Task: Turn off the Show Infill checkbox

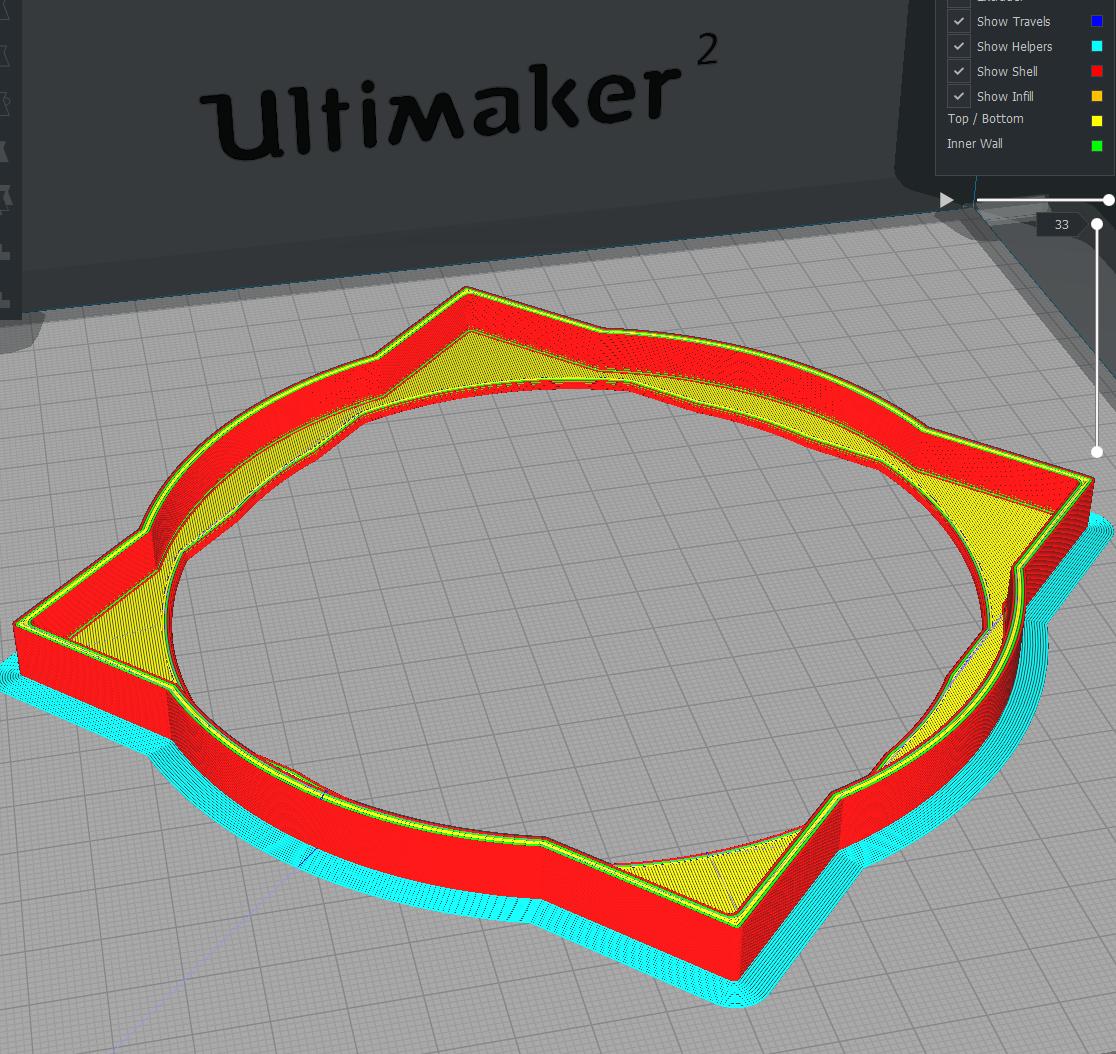Action: point(959,96)
